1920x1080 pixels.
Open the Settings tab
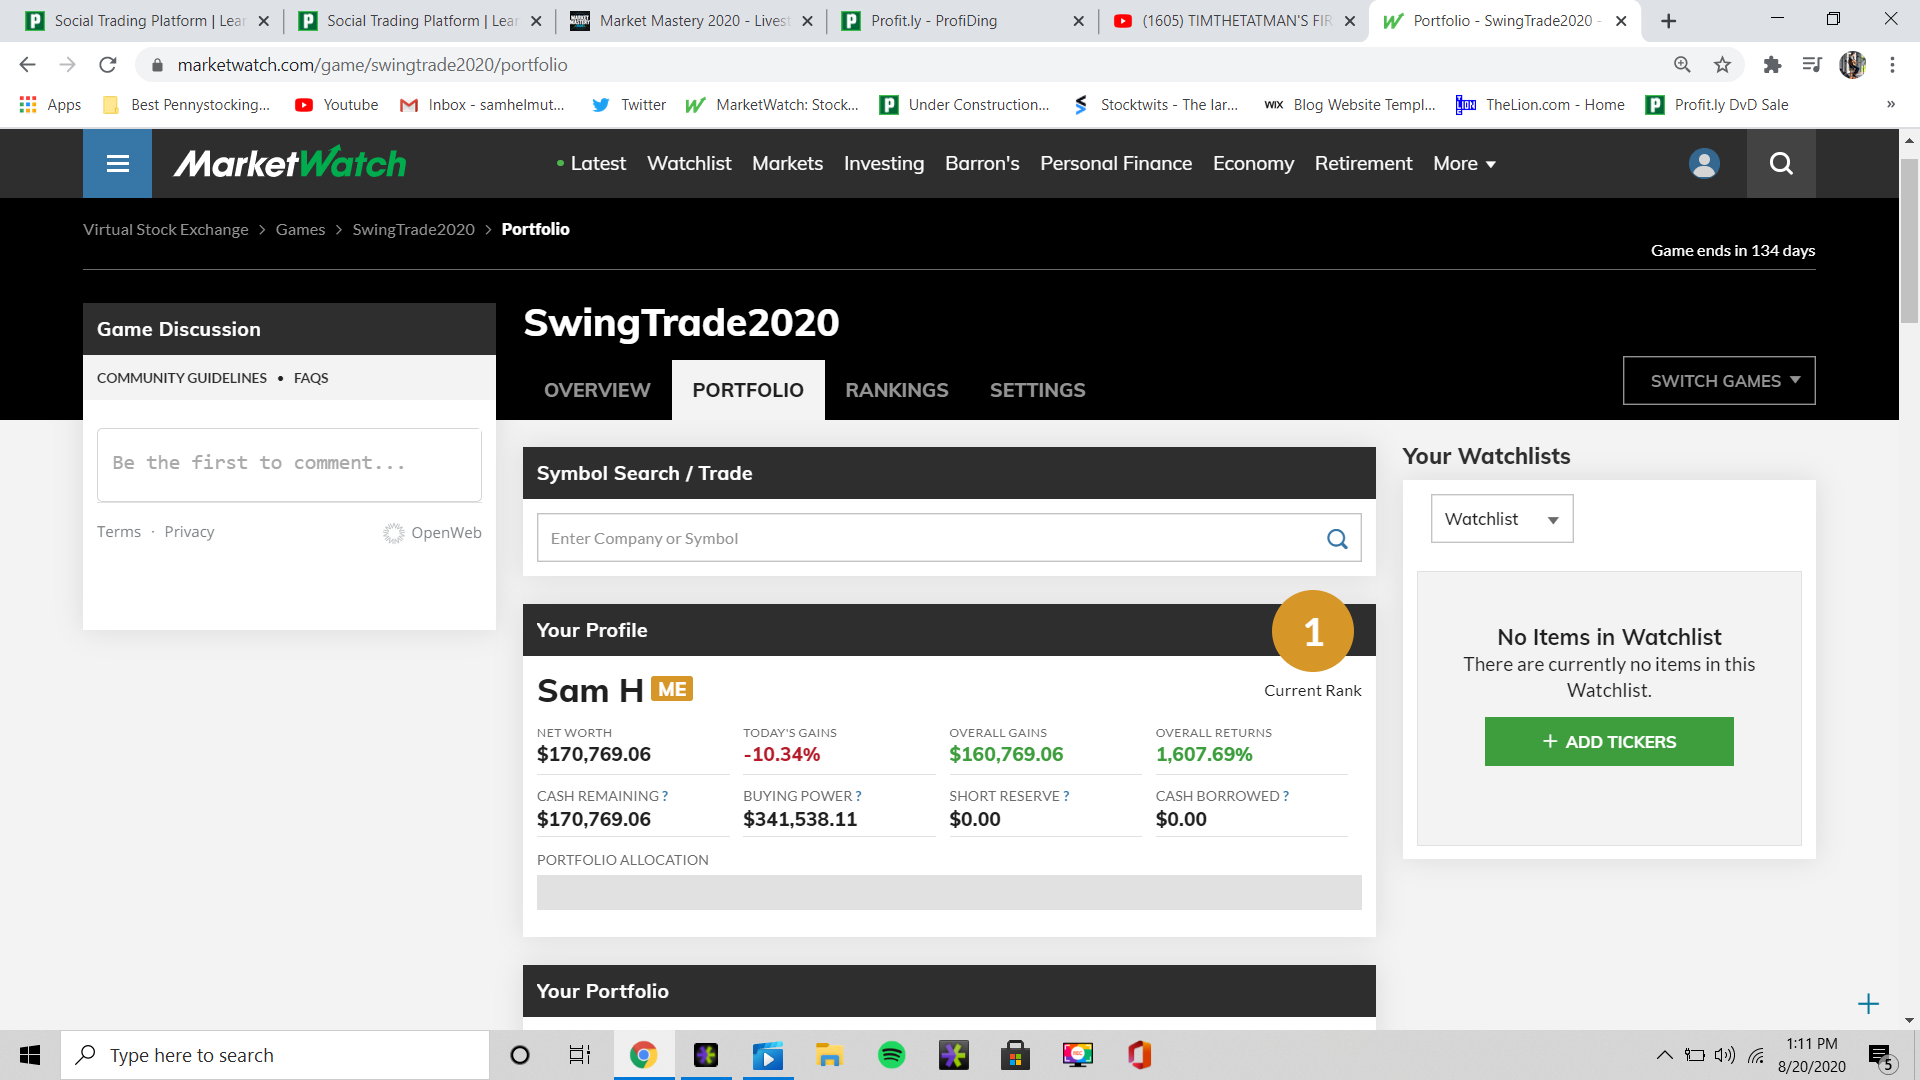click(x=1037, y=390)
